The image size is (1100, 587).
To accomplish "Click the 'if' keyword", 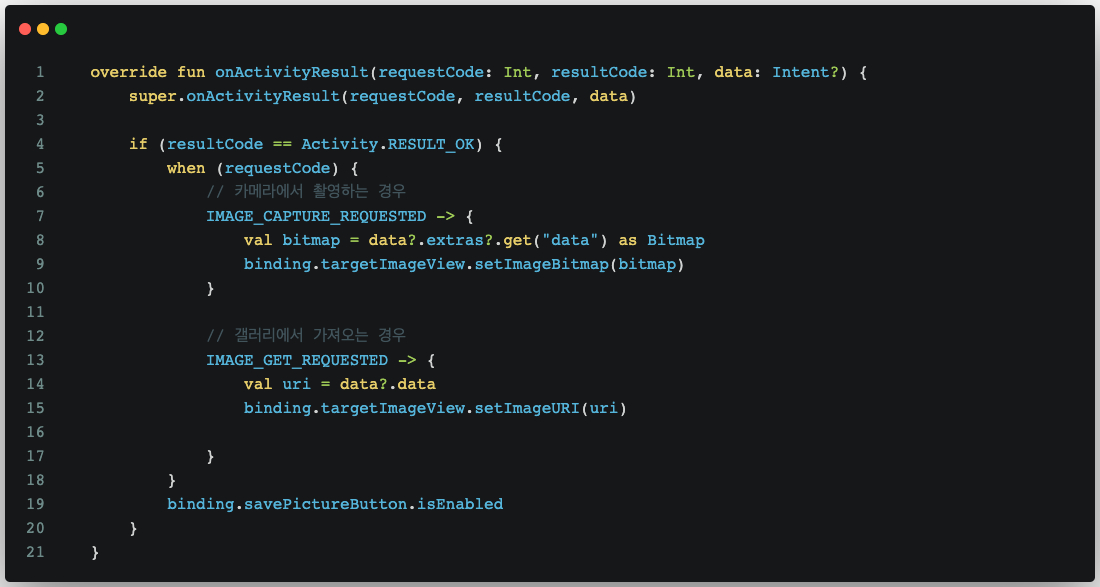I will click(138, 144).
